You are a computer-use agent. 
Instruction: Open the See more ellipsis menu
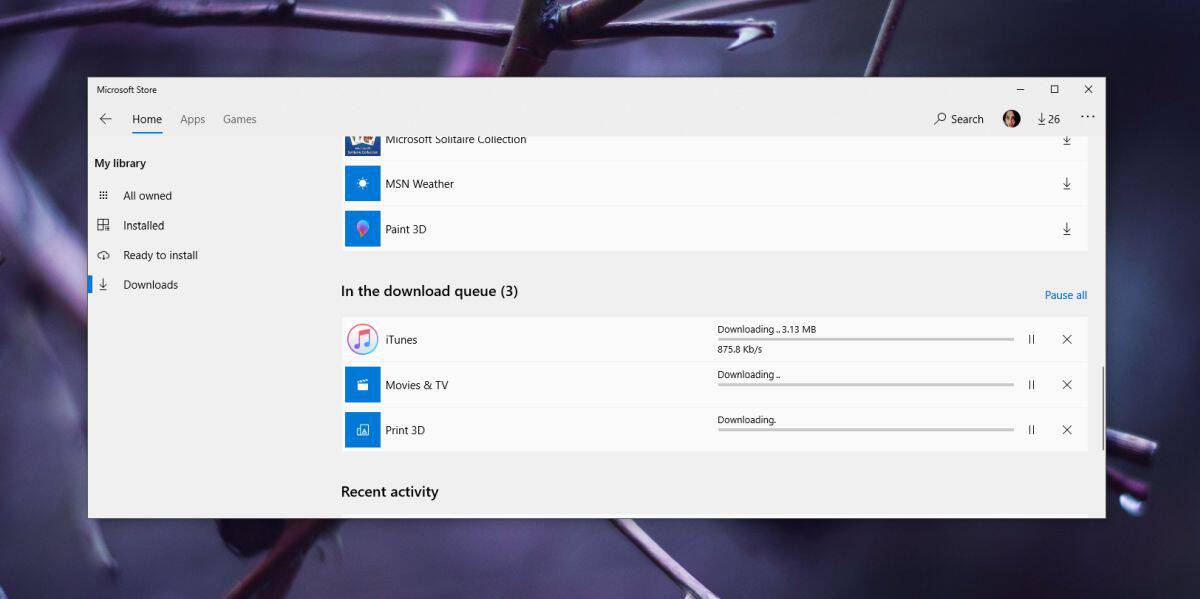(1088, 118)
